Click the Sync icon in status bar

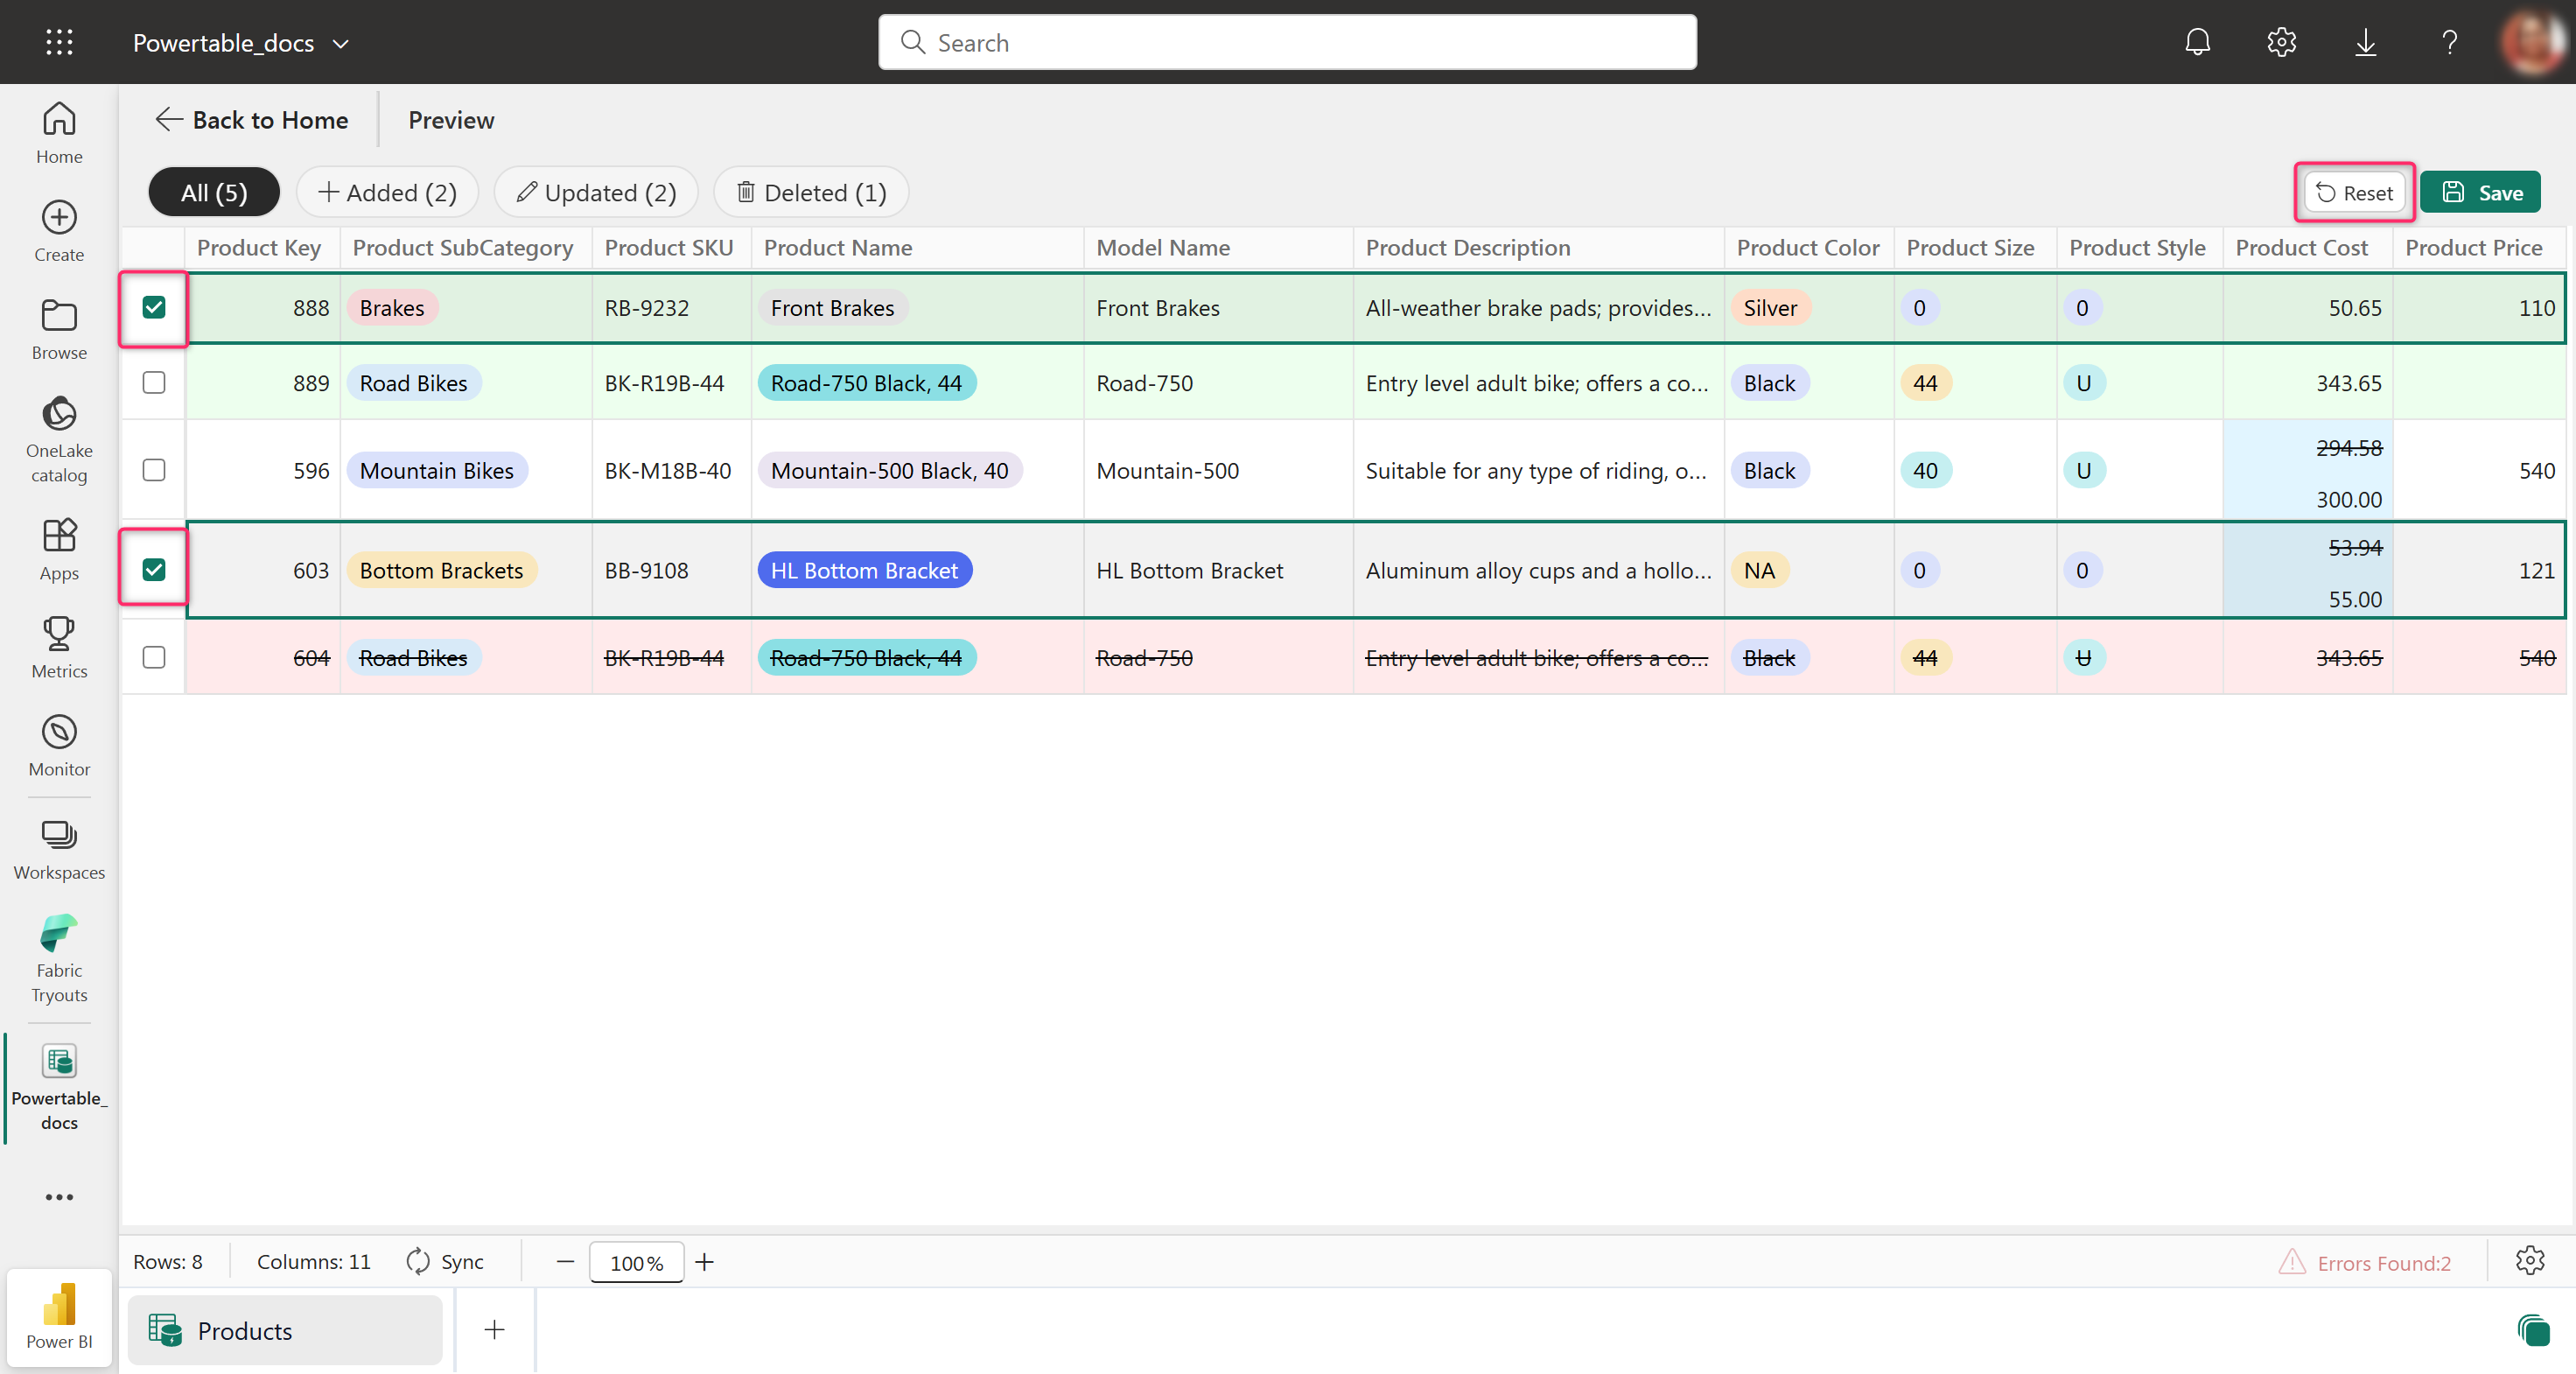coord(418,1261)
